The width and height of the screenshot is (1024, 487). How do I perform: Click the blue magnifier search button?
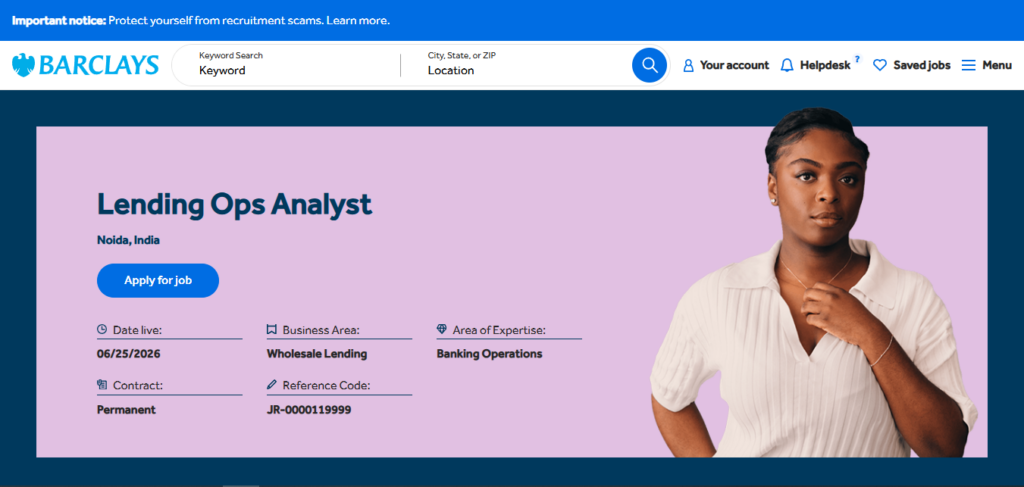(649, 65)
